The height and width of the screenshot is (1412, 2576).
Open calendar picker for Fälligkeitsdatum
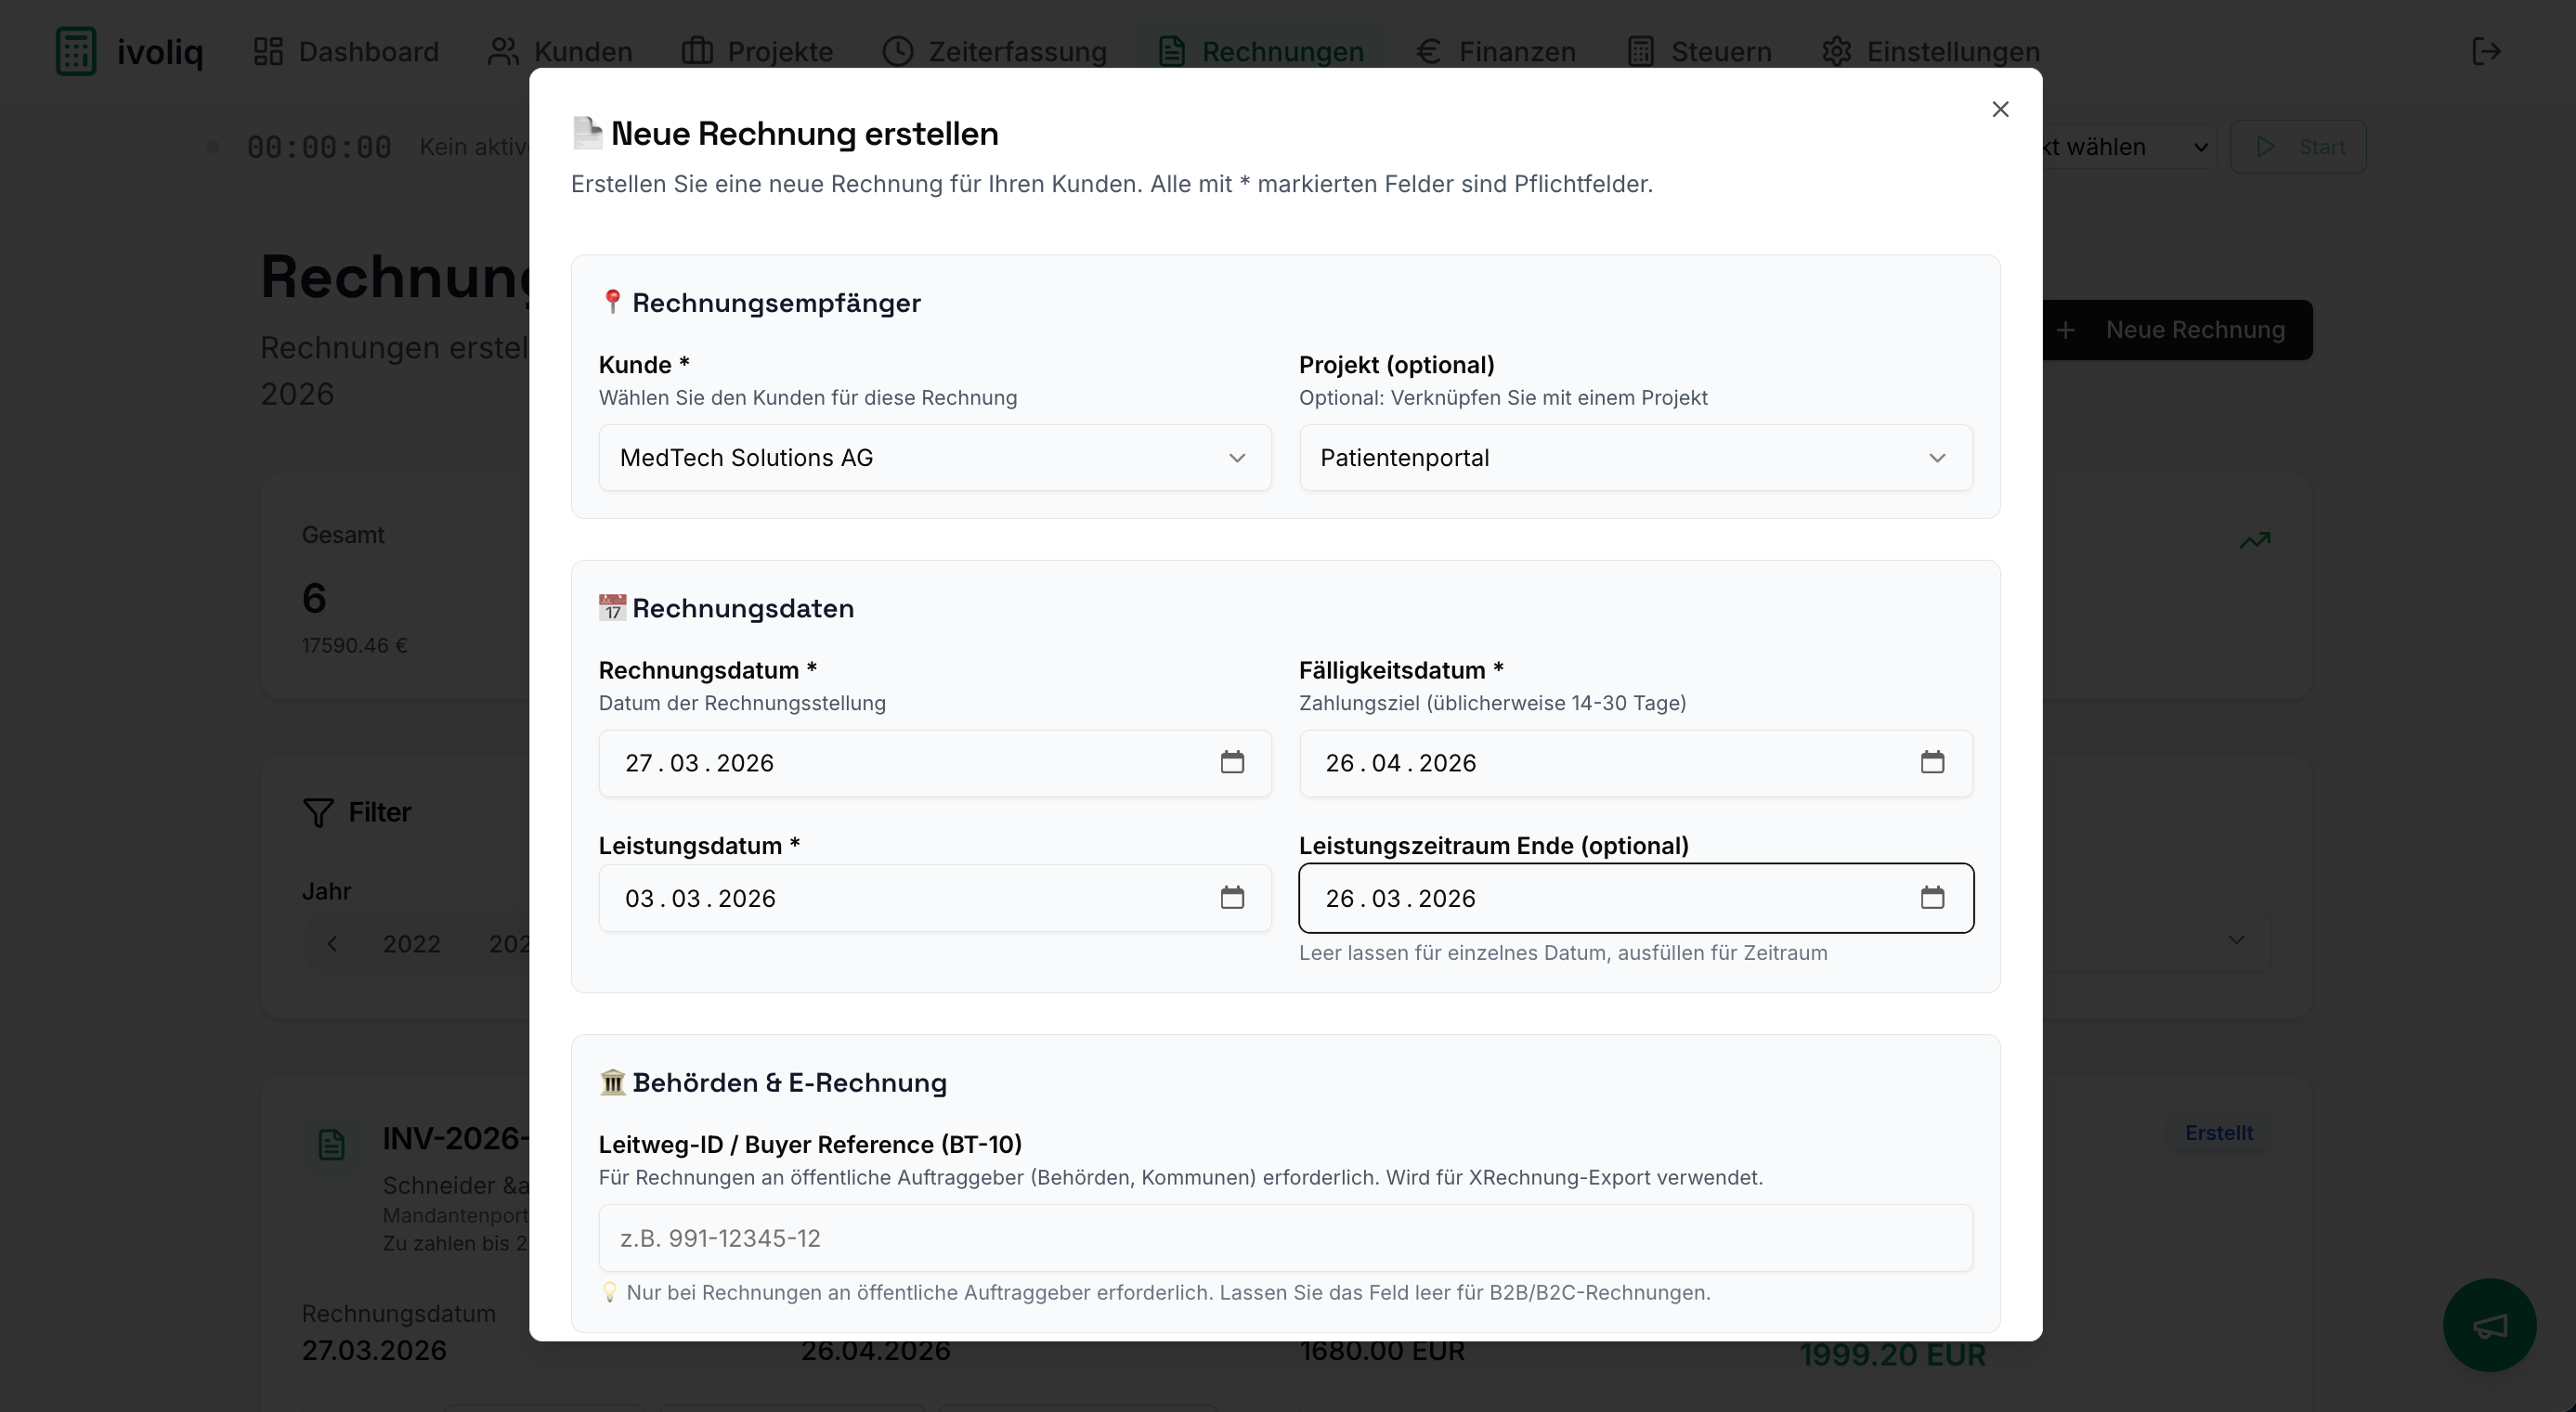coord(1931,762)
